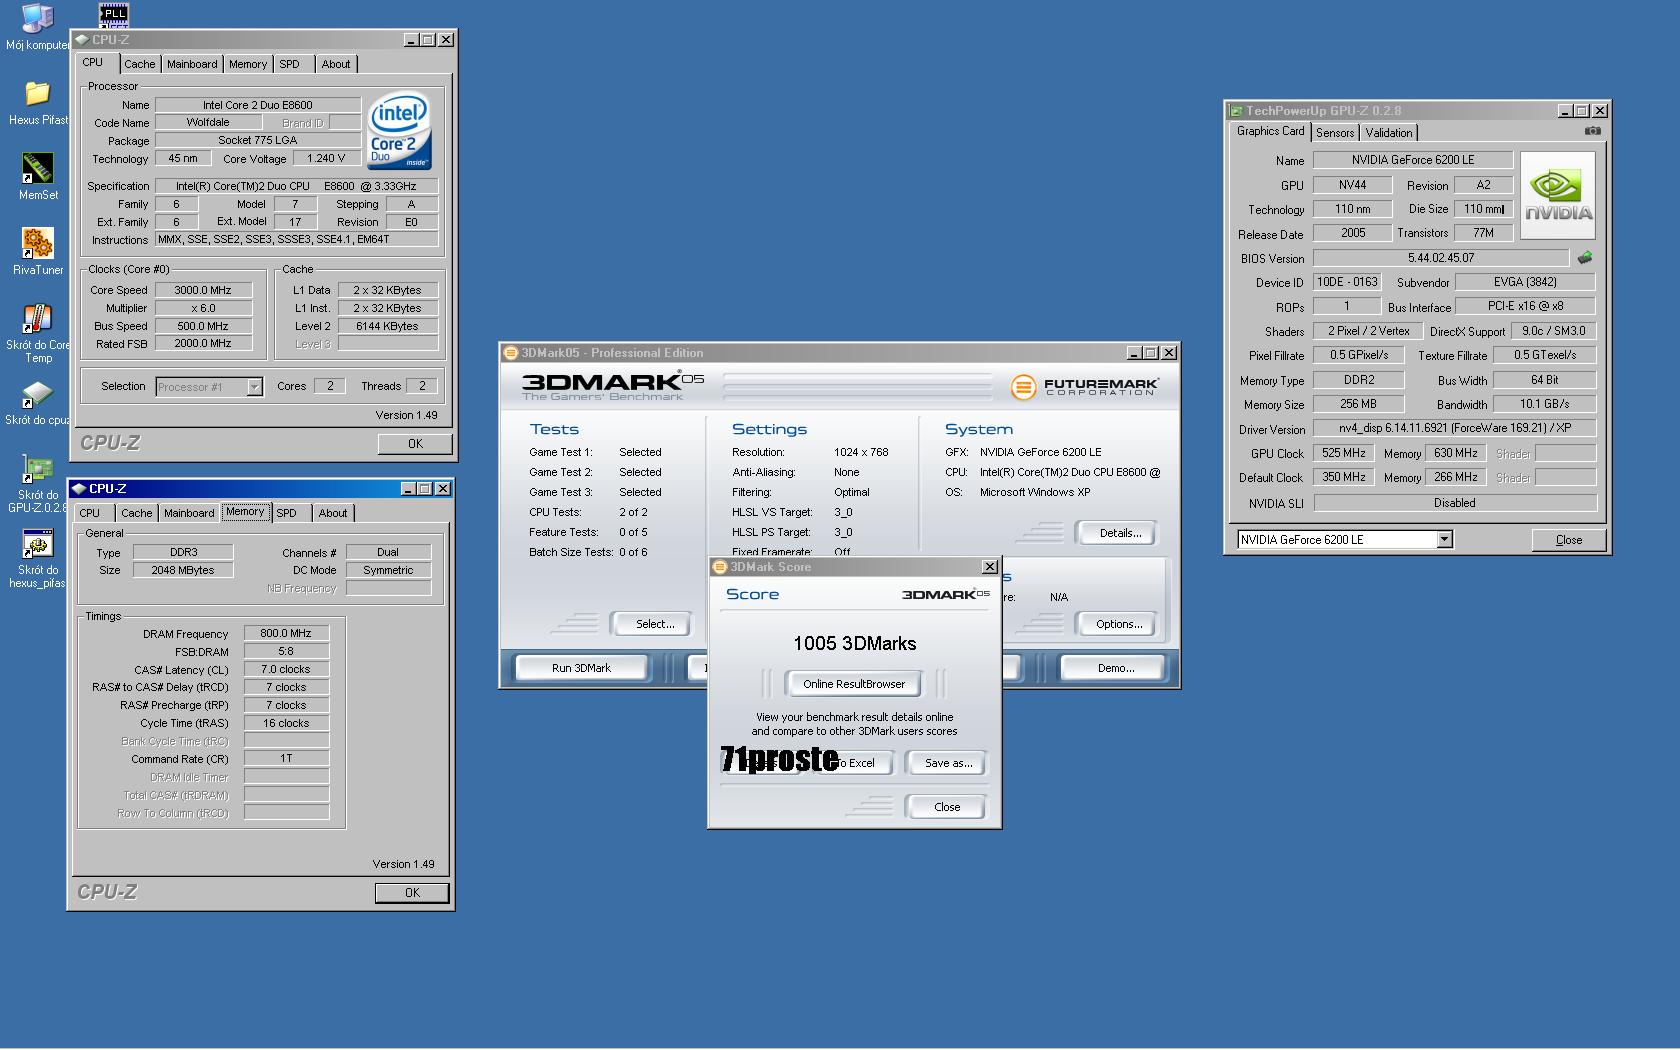This screenshot has height=1050, width=1680.
Task: Click the DRAM Frequency value field
Action: coord(286,633)
